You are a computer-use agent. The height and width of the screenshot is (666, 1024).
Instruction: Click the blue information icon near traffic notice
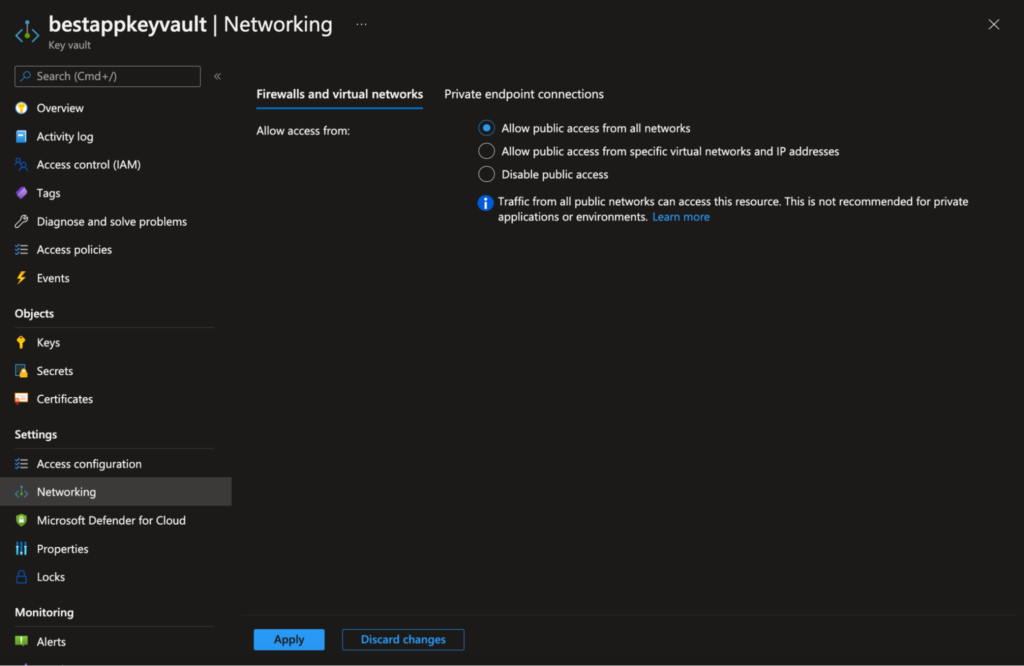pyautogui.click(x=485, y=202)
